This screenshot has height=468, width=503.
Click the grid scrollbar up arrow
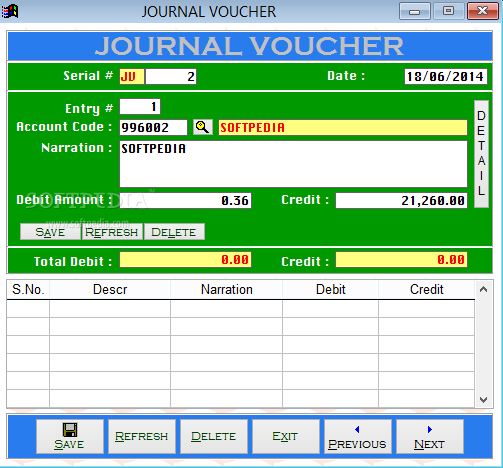[484, 289]
